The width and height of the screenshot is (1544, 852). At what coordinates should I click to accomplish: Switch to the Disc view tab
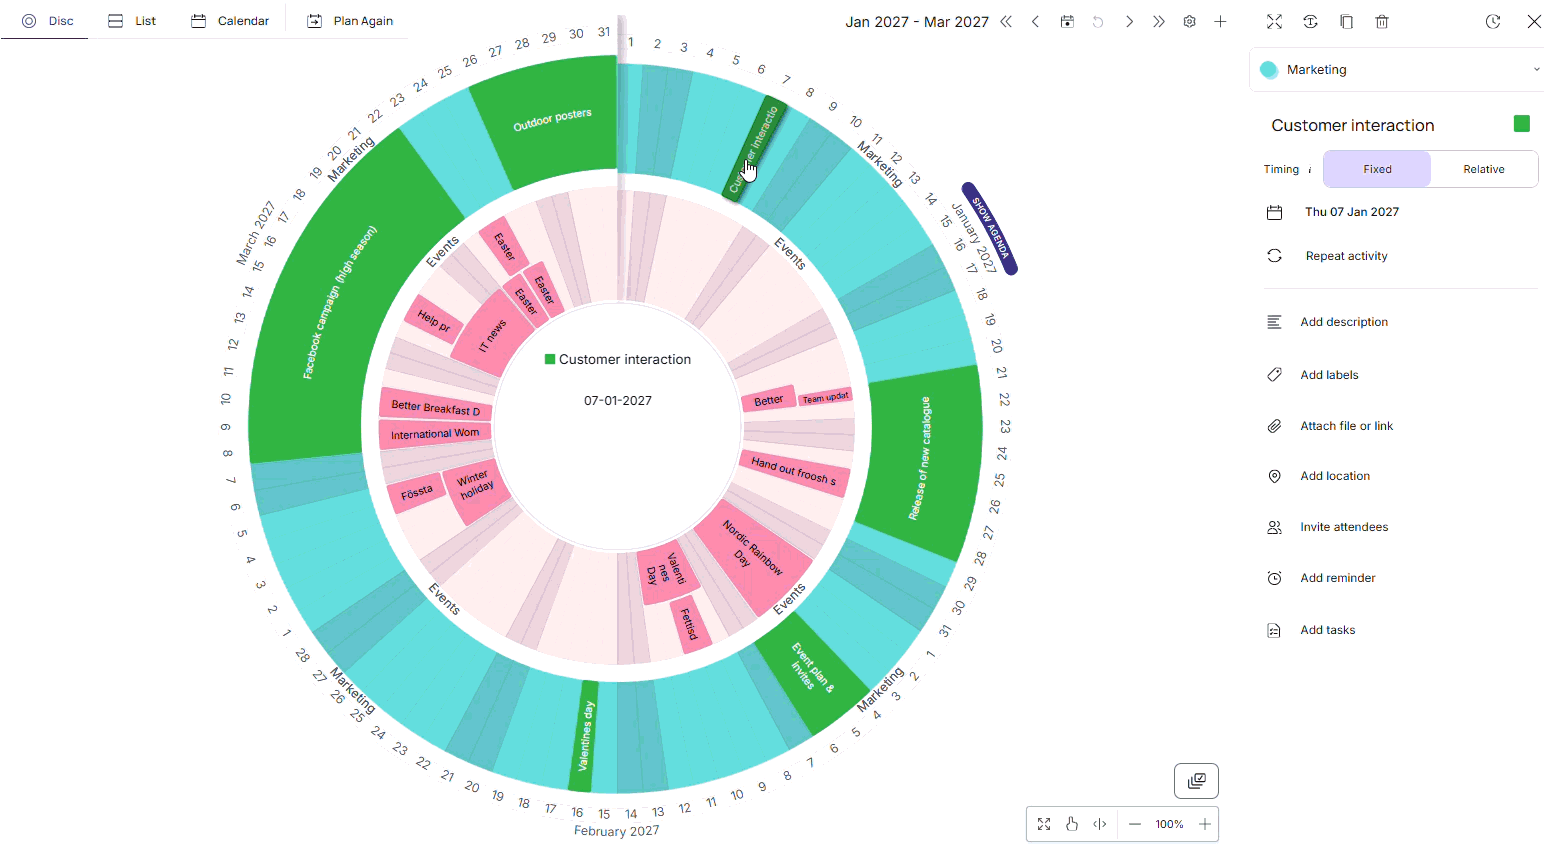tap(48, 21)
